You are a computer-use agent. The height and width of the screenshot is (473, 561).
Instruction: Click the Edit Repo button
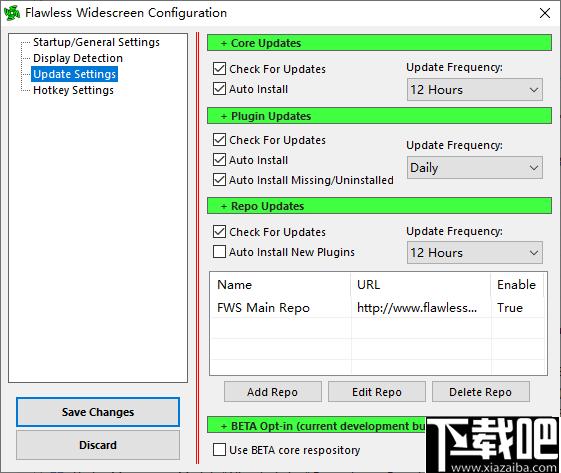[x=377, y=392]
